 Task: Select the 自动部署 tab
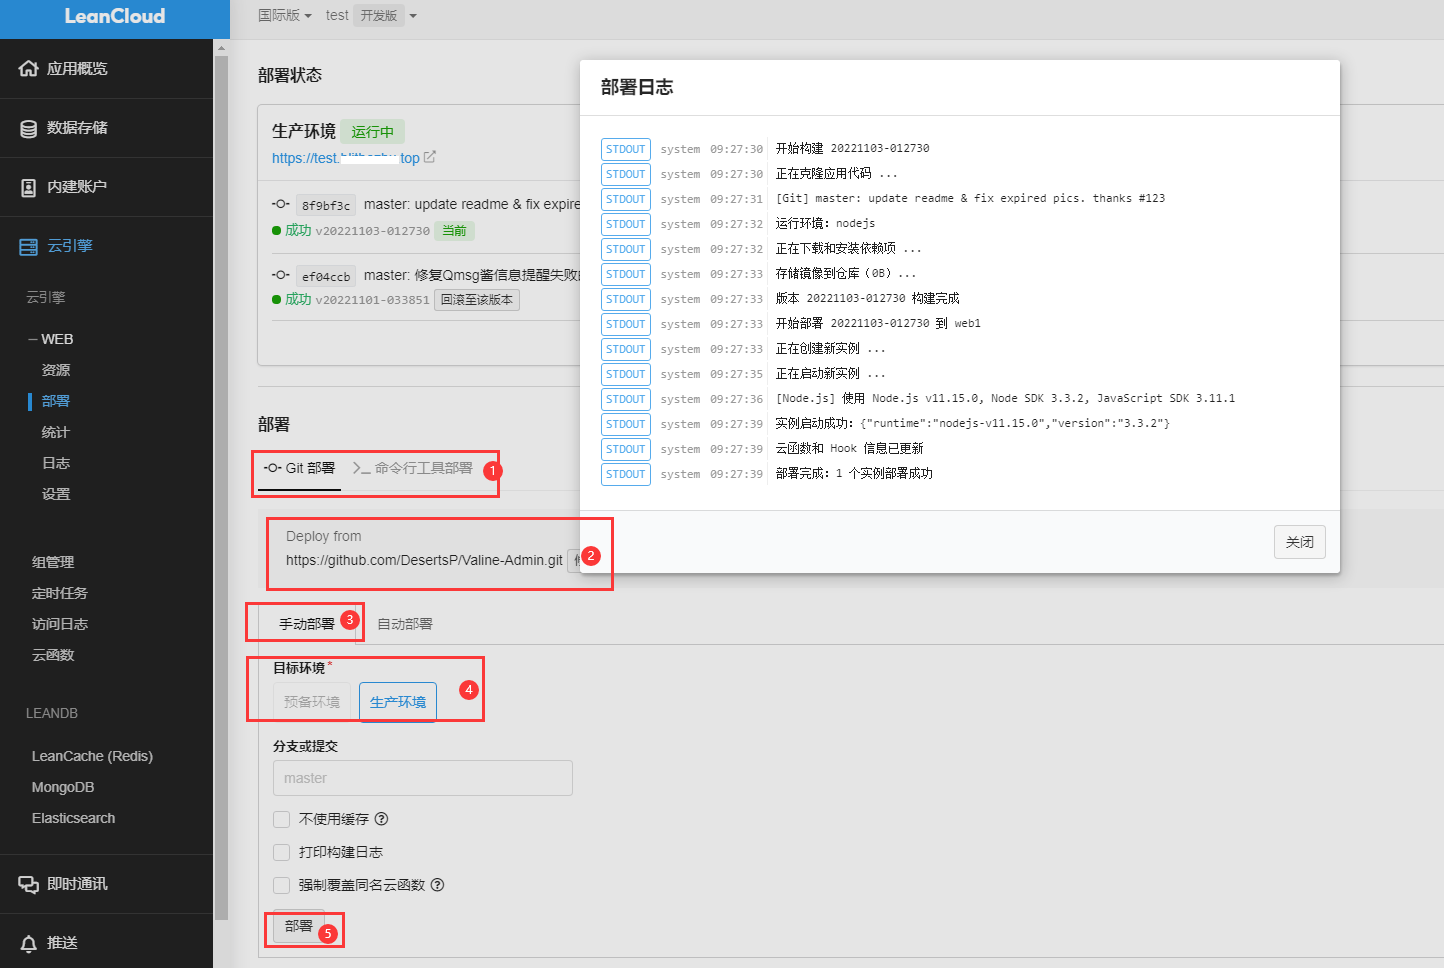coord(405,624)
